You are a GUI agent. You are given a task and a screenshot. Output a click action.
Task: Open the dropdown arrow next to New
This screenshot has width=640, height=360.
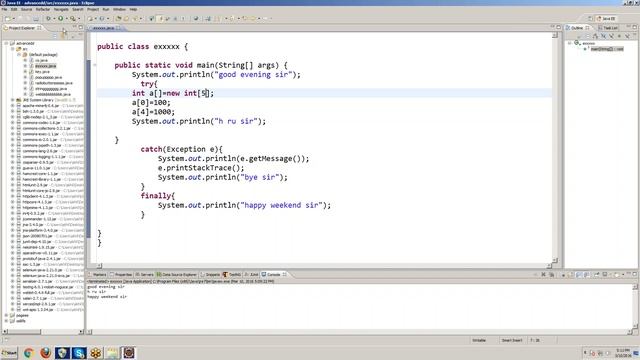tap(13, 18)
